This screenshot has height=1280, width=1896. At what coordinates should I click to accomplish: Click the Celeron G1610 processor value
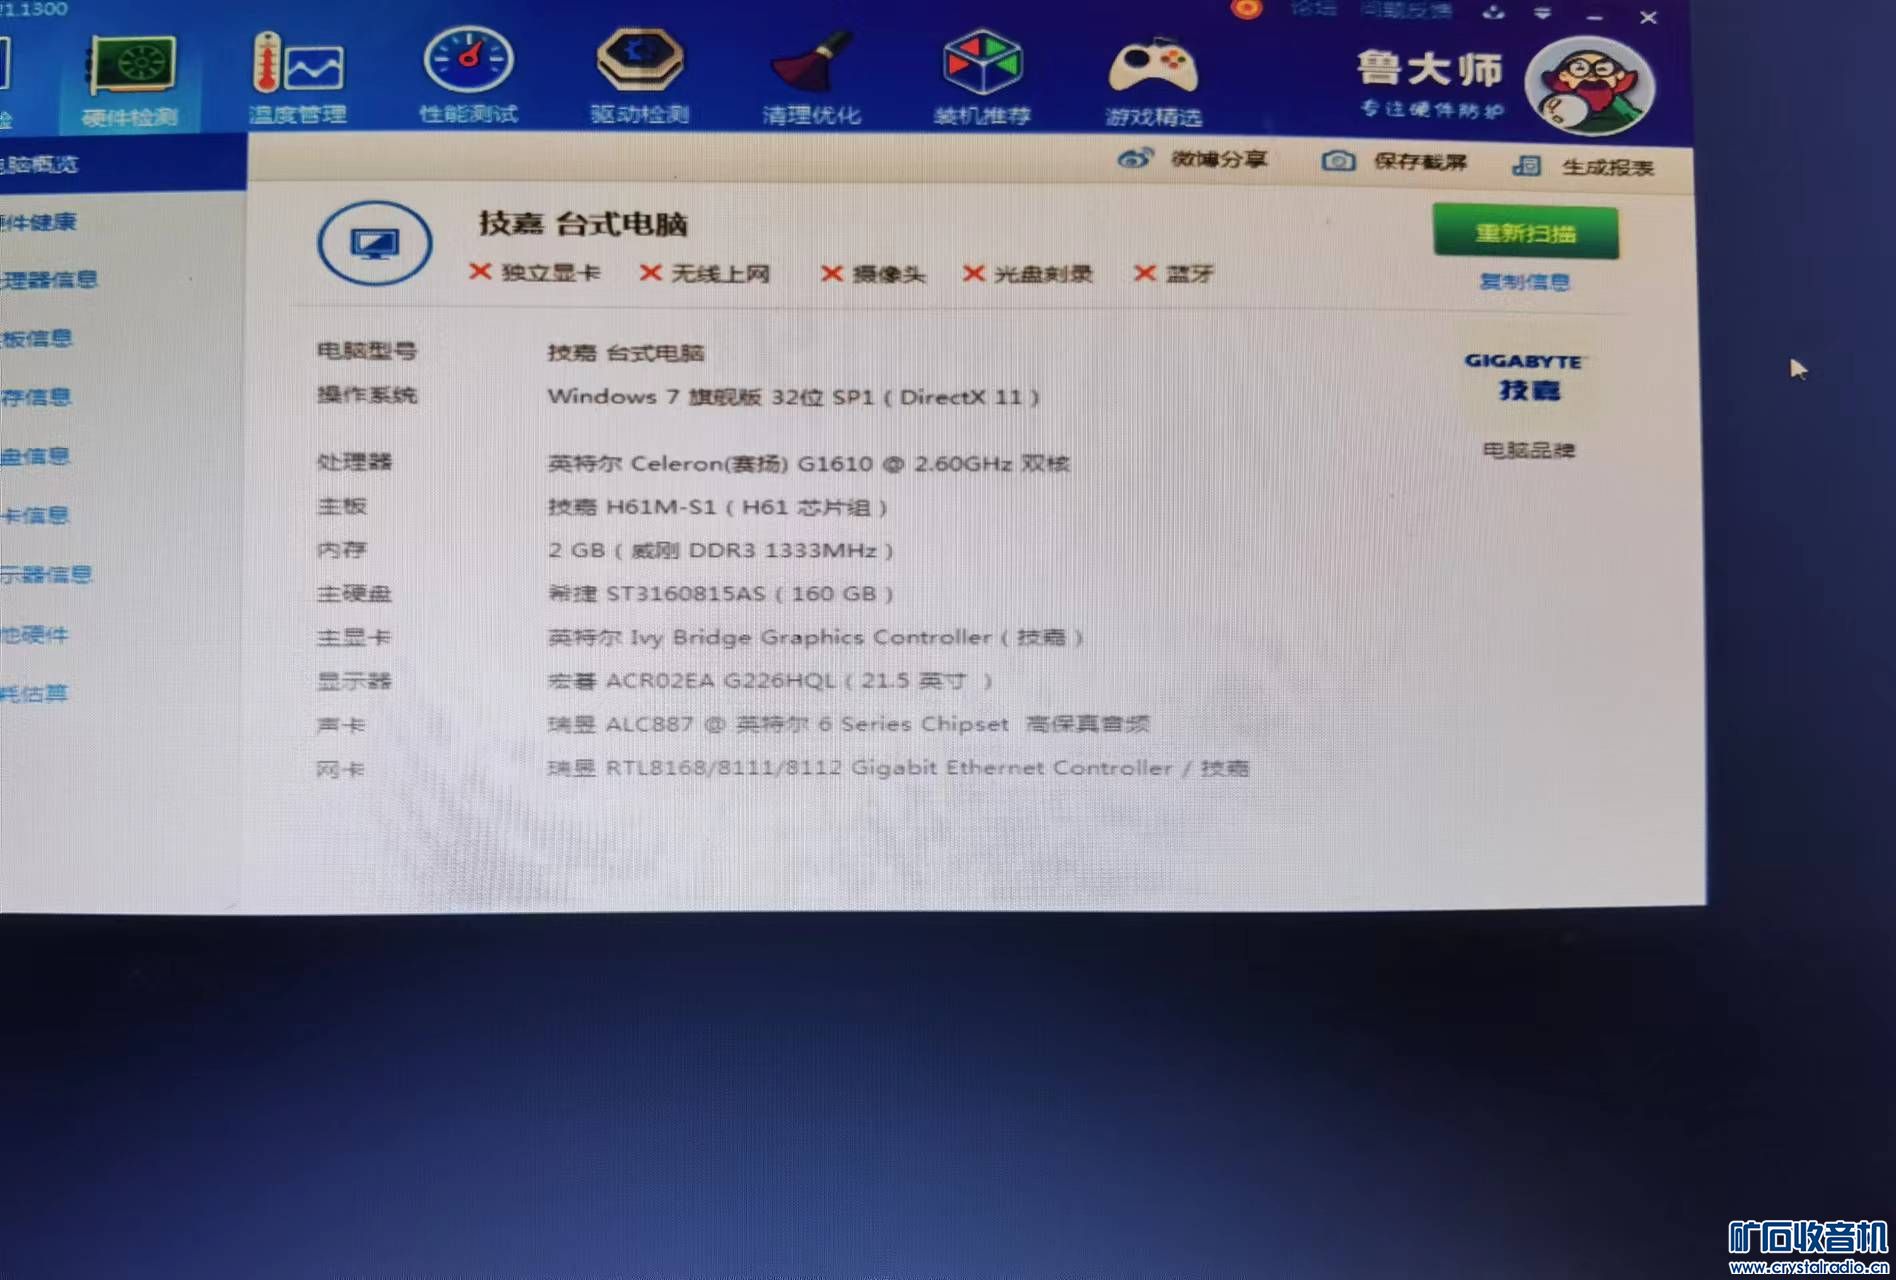tap(809, 463)
